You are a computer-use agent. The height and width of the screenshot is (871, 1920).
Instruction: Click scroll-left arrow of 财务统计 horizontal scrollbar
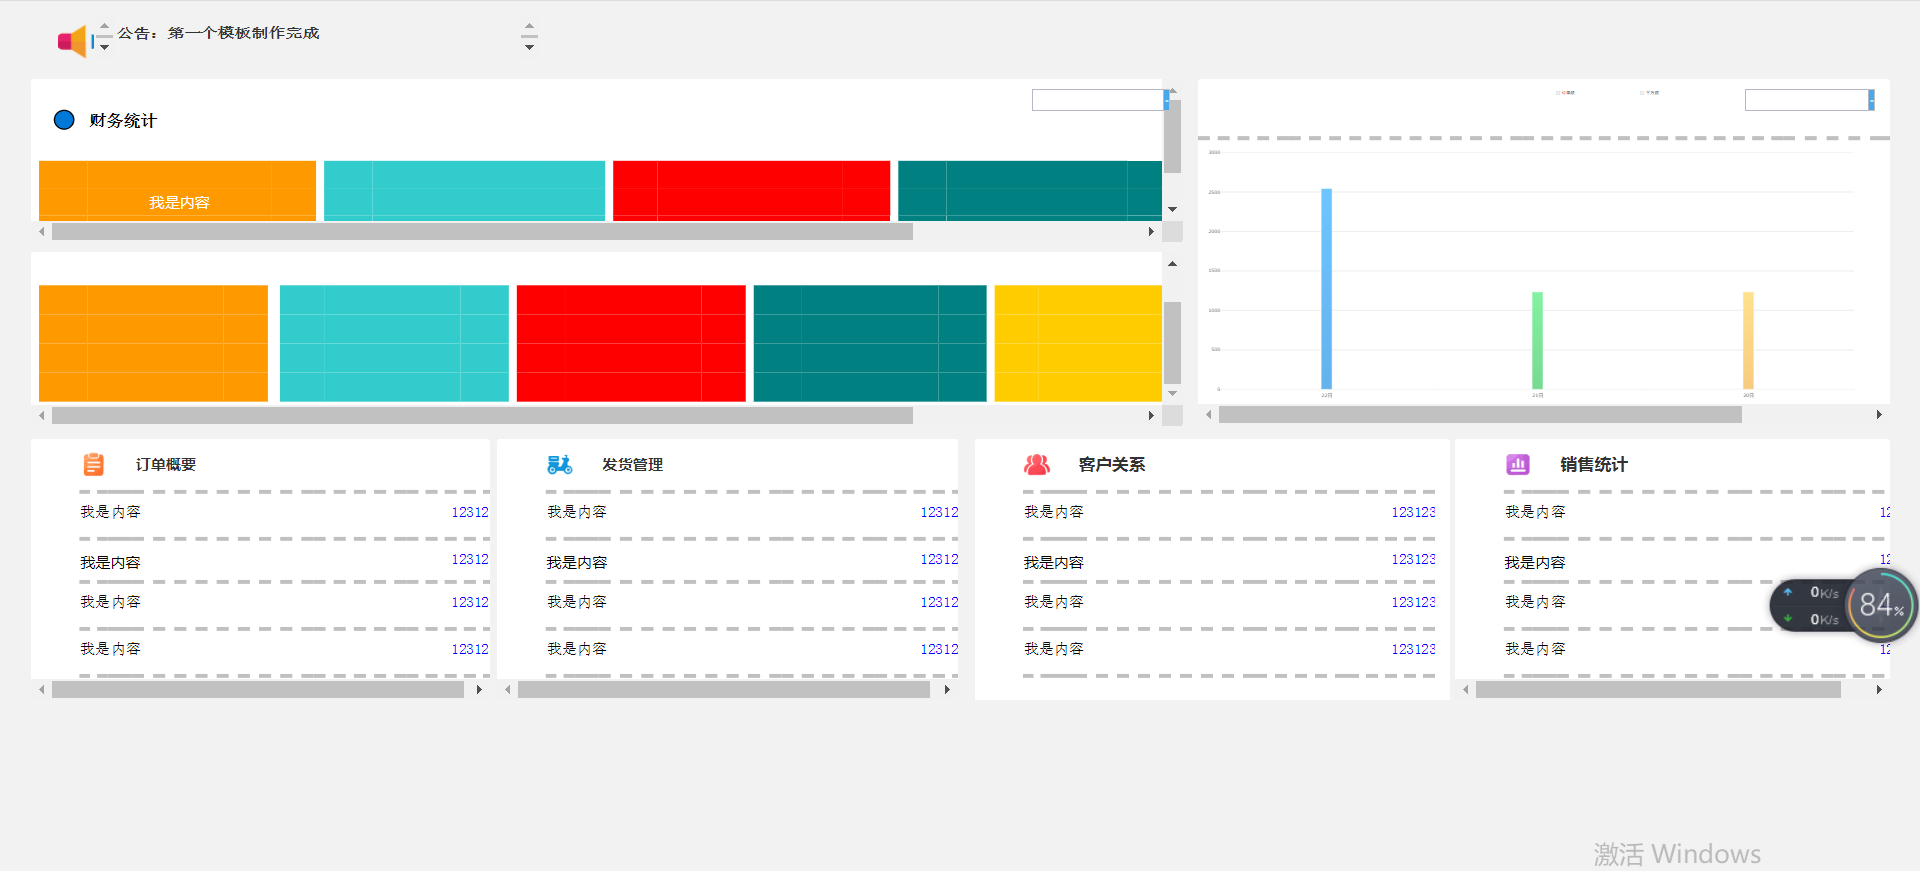(x=42, y=232)
